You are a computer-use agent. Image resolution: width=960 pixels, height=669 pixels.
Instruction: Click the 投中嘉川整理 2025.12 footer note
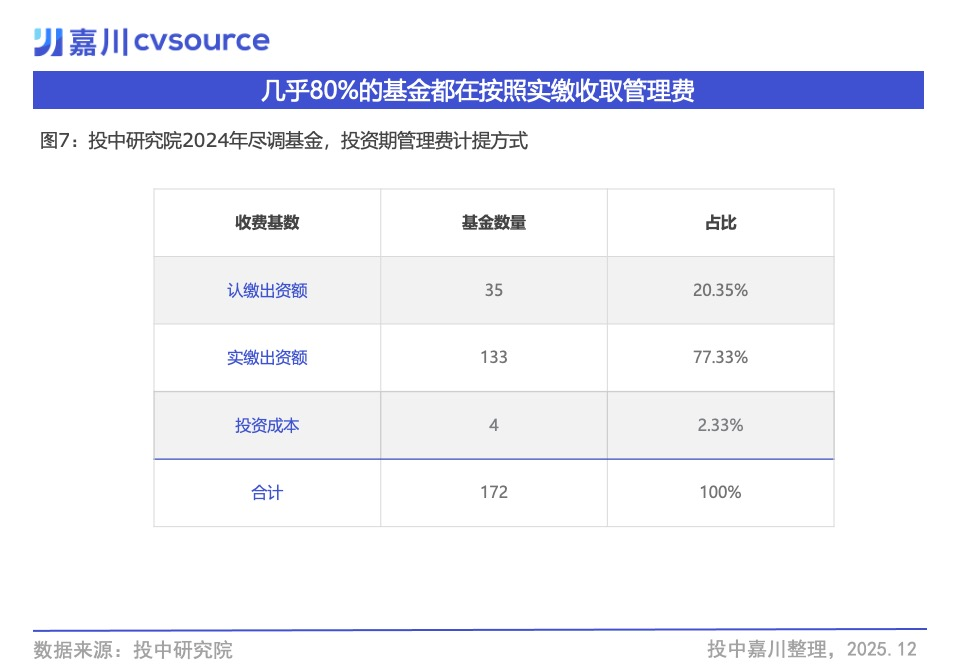[811, 650]
